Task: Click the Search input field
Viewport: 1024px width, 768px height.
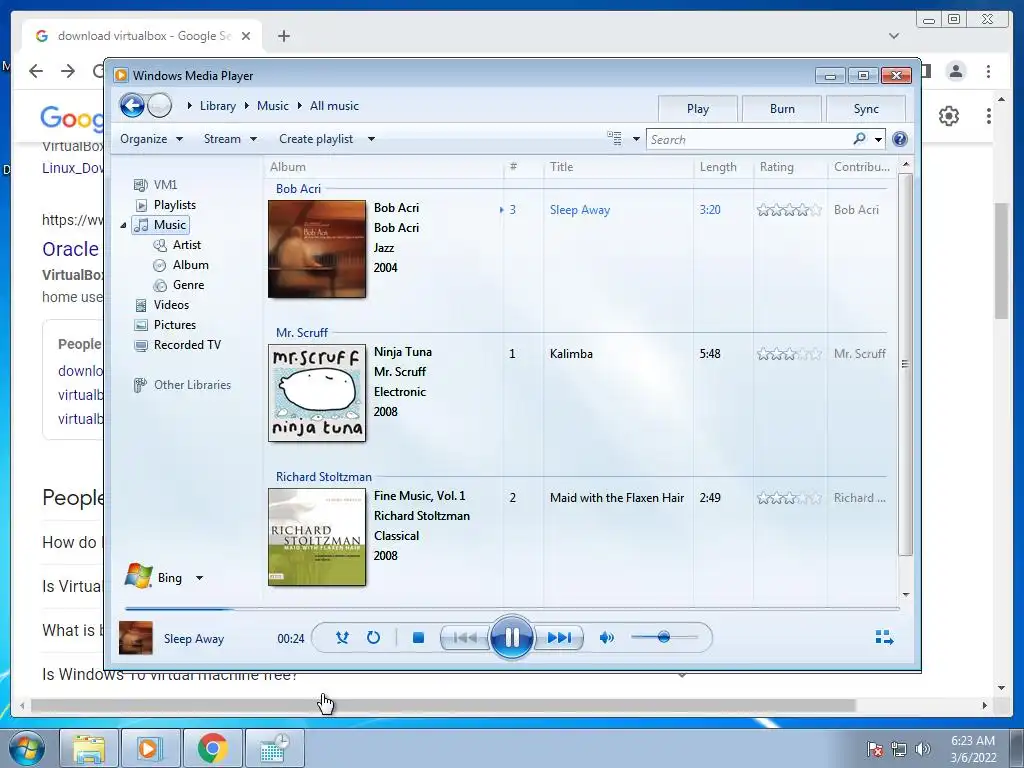Action: click(749, 139)
